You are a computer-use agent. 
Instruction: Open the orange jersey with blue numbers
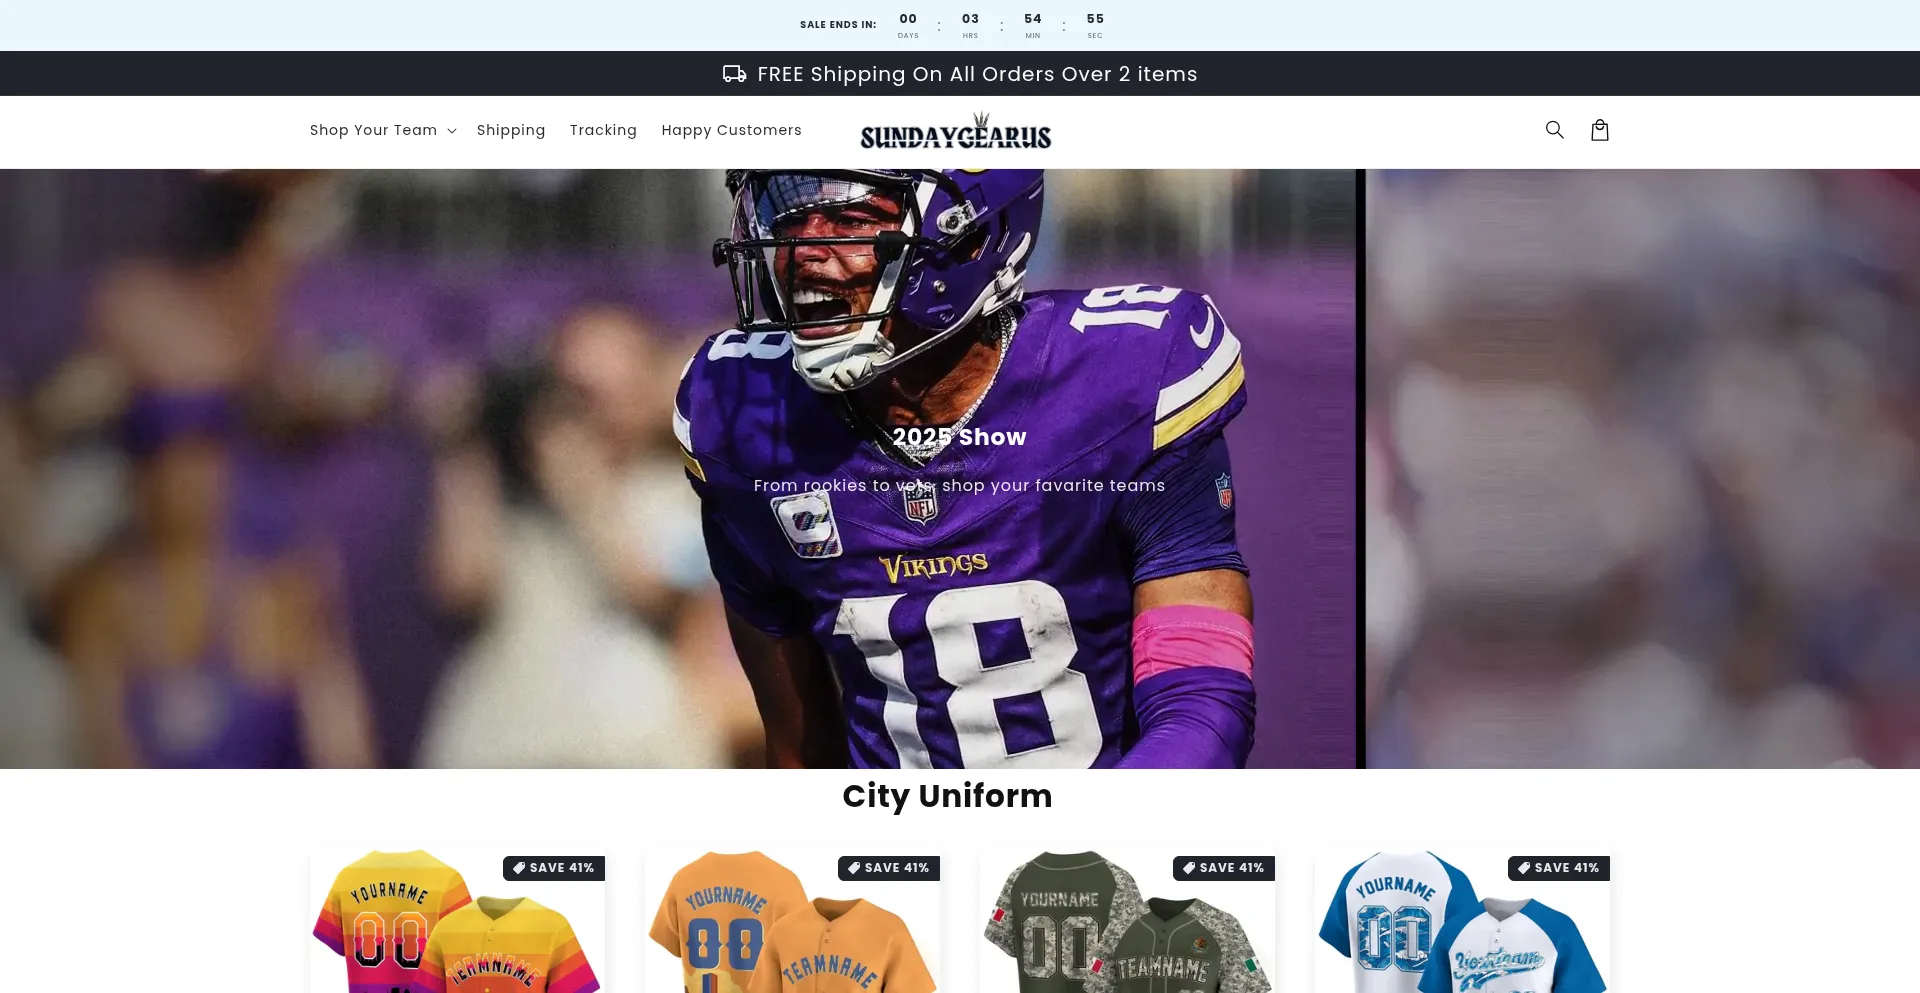point(792,921)
